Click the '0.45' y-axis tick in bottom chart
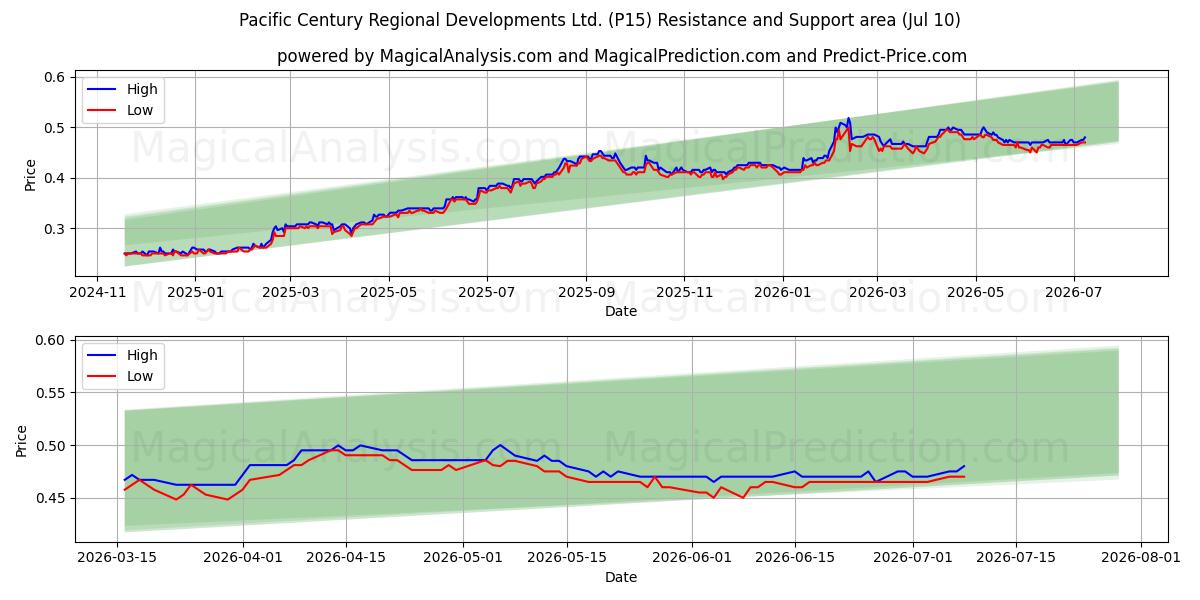Screen dimensions: 1200x600 52,498
